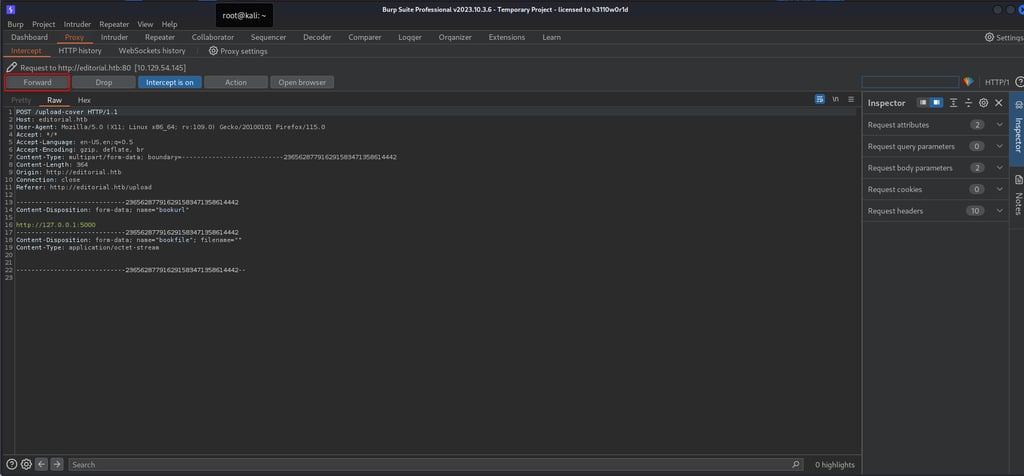Image resolution: width=1024 pixels, height=476 pixels.
Task: Open the Comparer tab
Action: 364,37
